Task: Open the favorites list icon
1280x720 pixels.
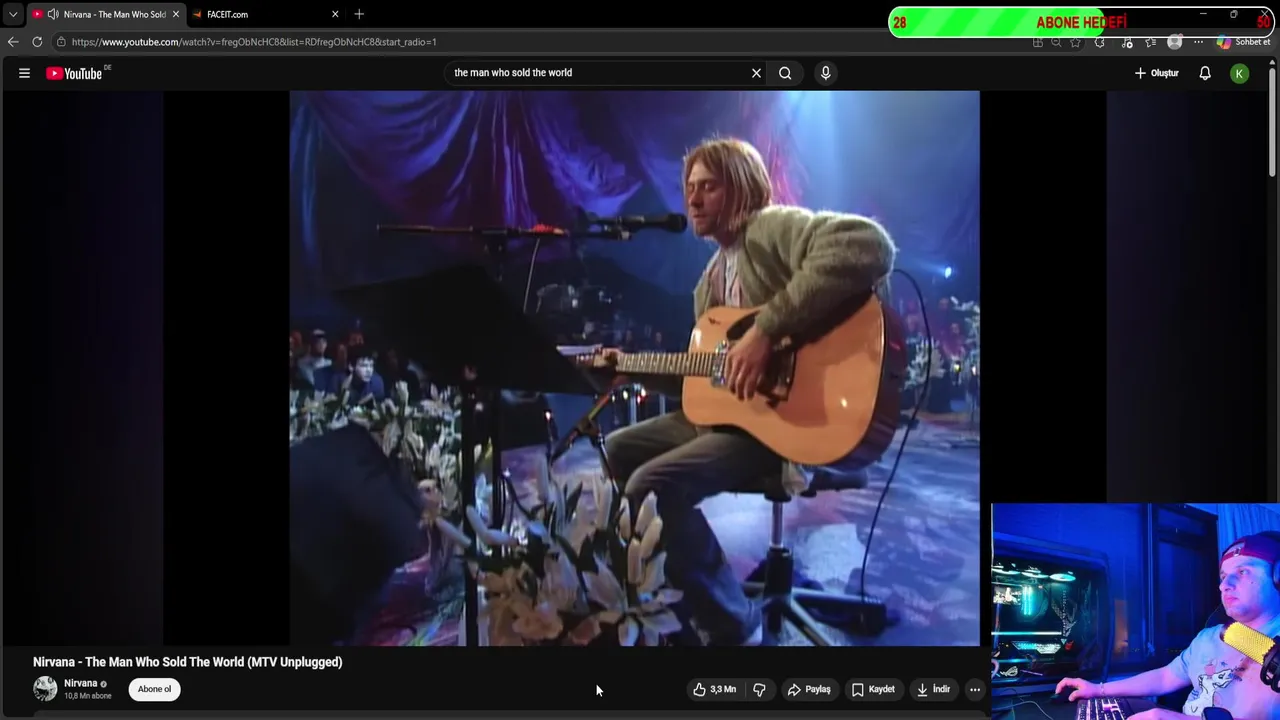Action: pyautogui.click(x=1150, y=42)
